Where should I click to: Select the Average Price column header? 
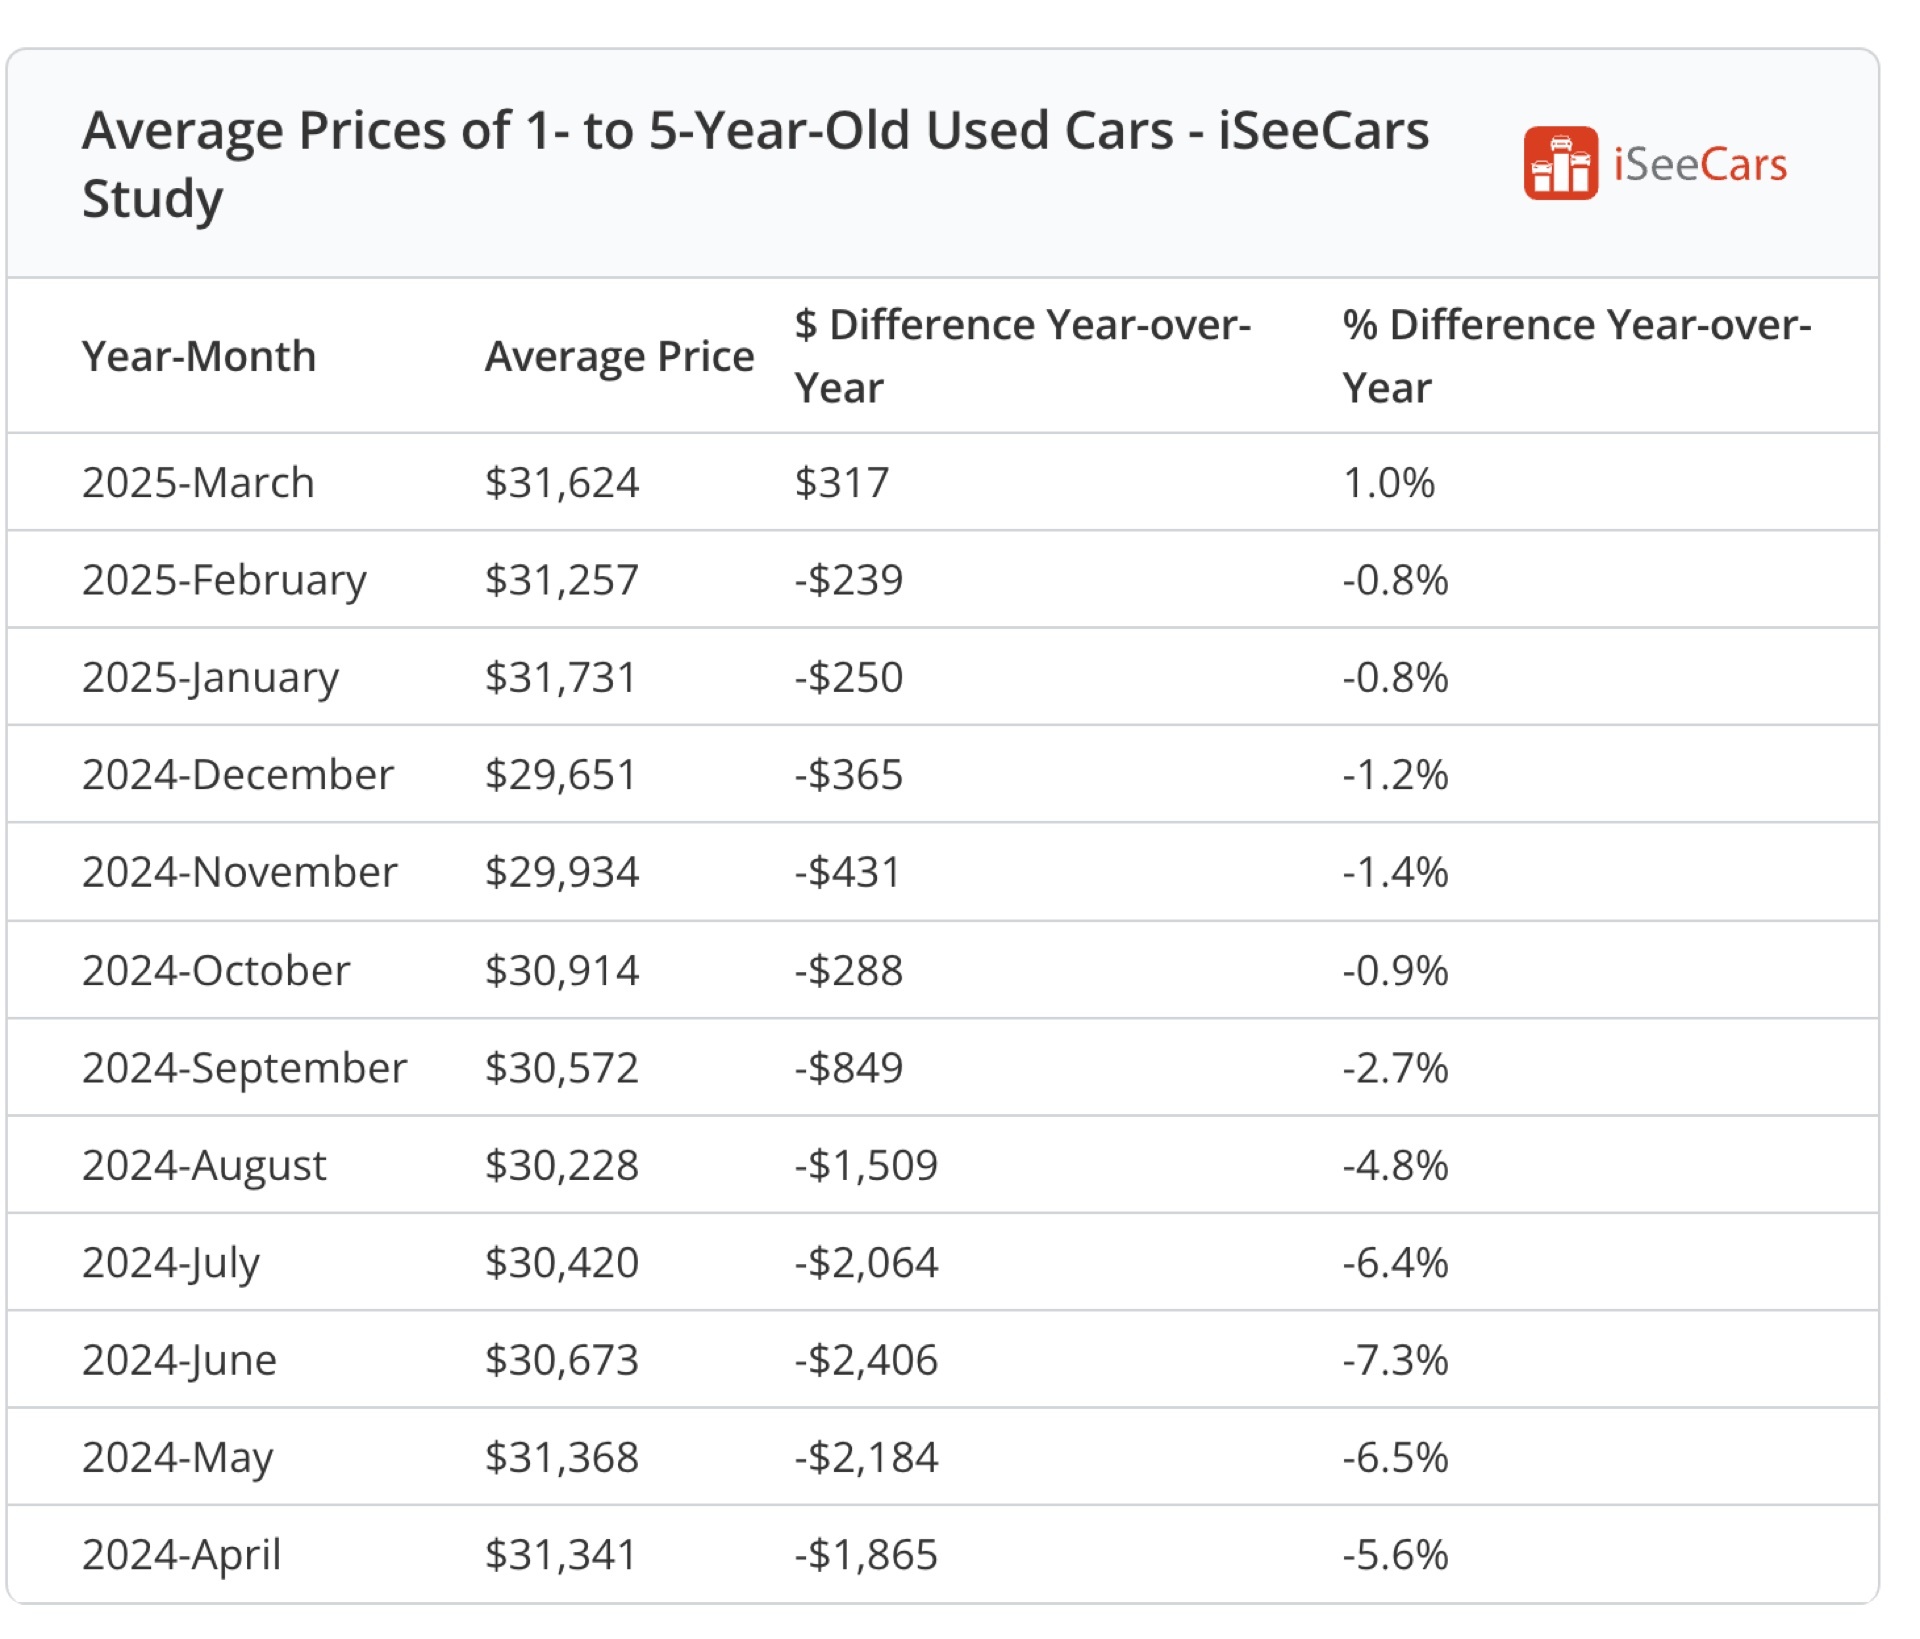(x=619, y=357)
